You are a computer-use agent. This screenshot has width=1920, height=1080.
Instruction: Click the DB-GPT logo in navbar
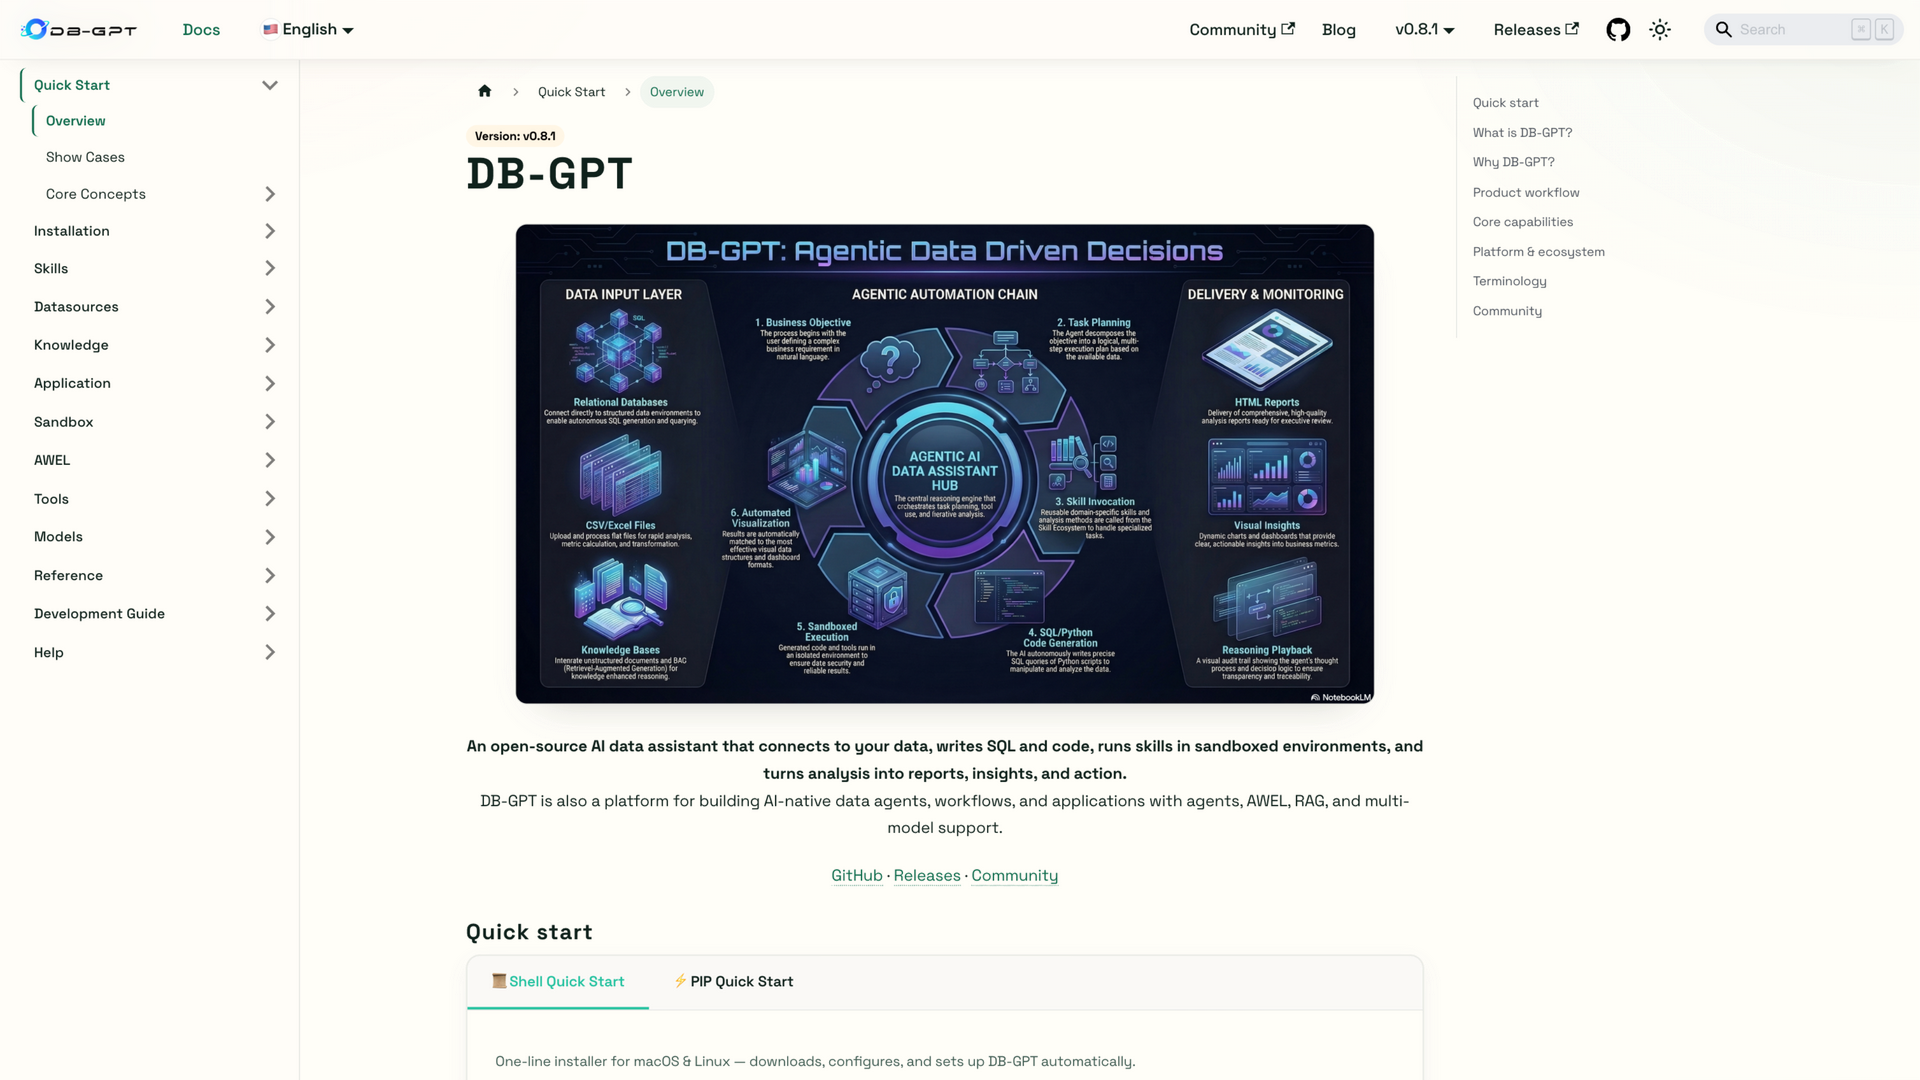(x=79, y=30)
